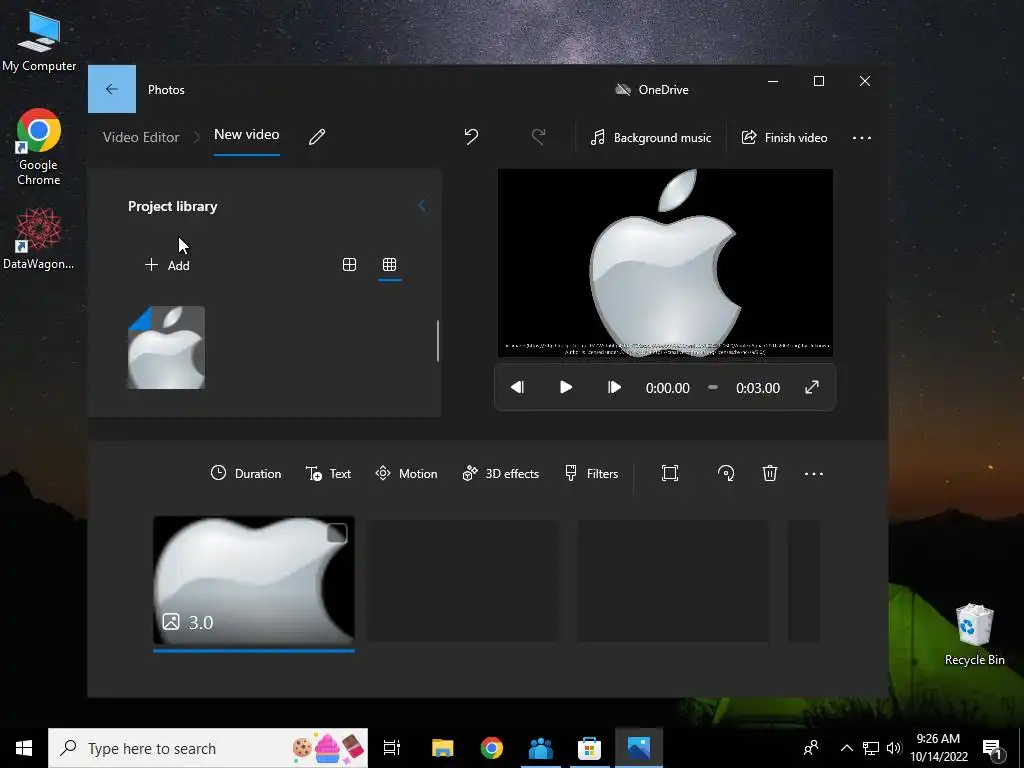This screenshot has height=768, width=1024.
Task: Open the DataWagon desktop shortcut
Action: tap(39, 238)
